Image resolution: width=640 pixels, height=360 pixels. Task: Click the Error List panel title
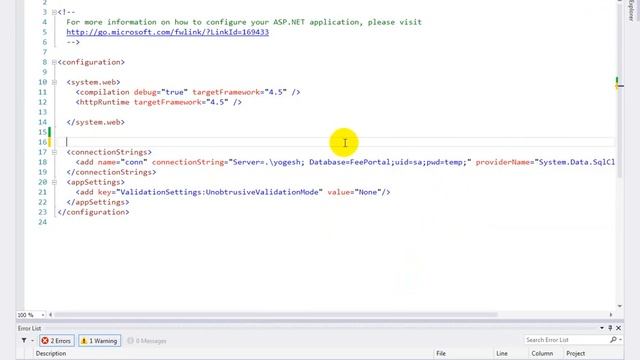coord(29,329)
